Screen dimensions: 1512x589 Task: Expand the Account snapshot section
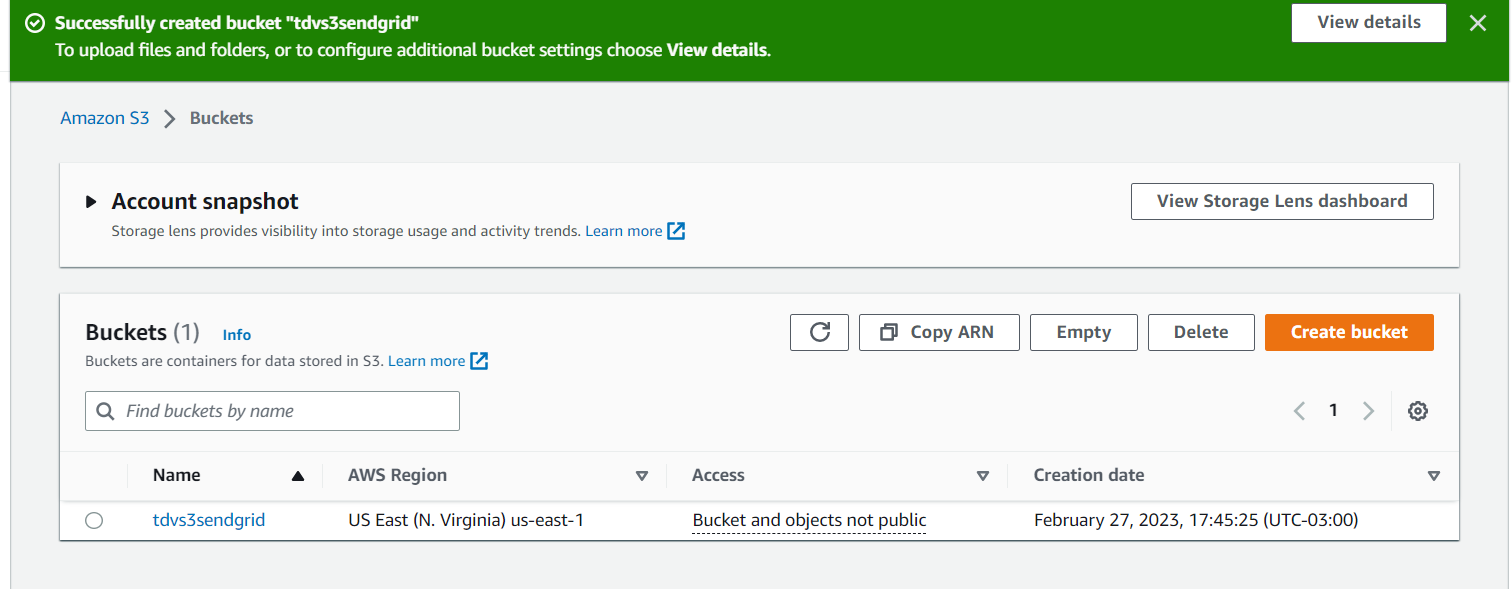[91, 202]
